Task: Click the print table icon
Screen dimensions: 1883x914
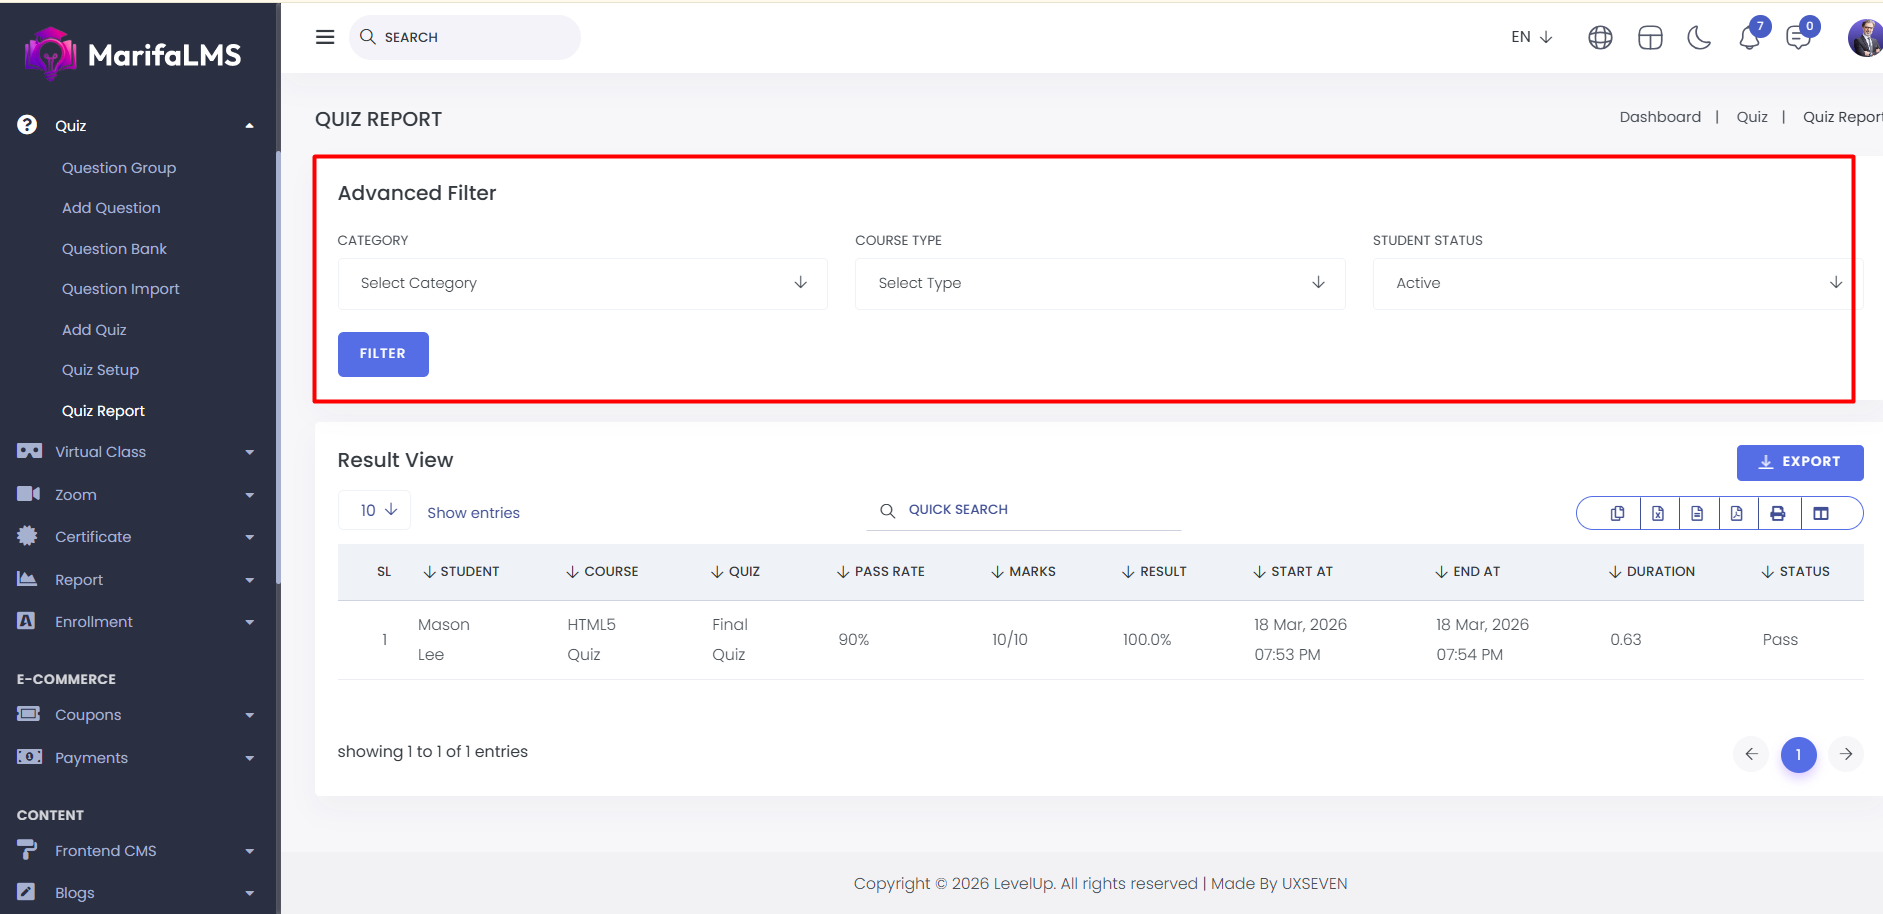Action: coord(1777,513)
